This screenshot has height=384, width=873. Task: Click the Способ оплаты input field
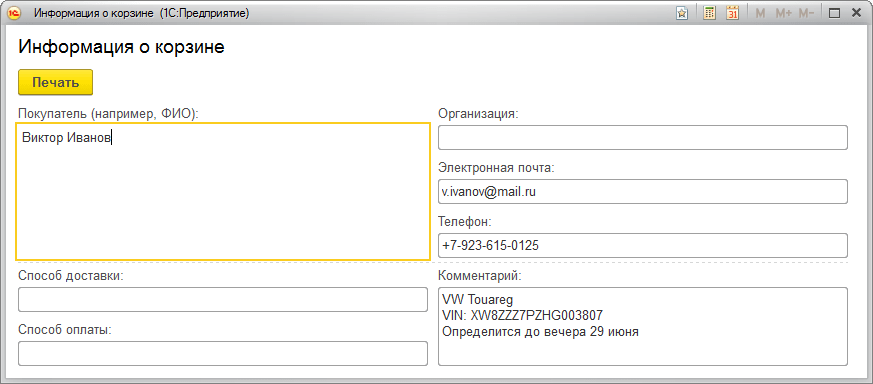click(x=223, y=353)
